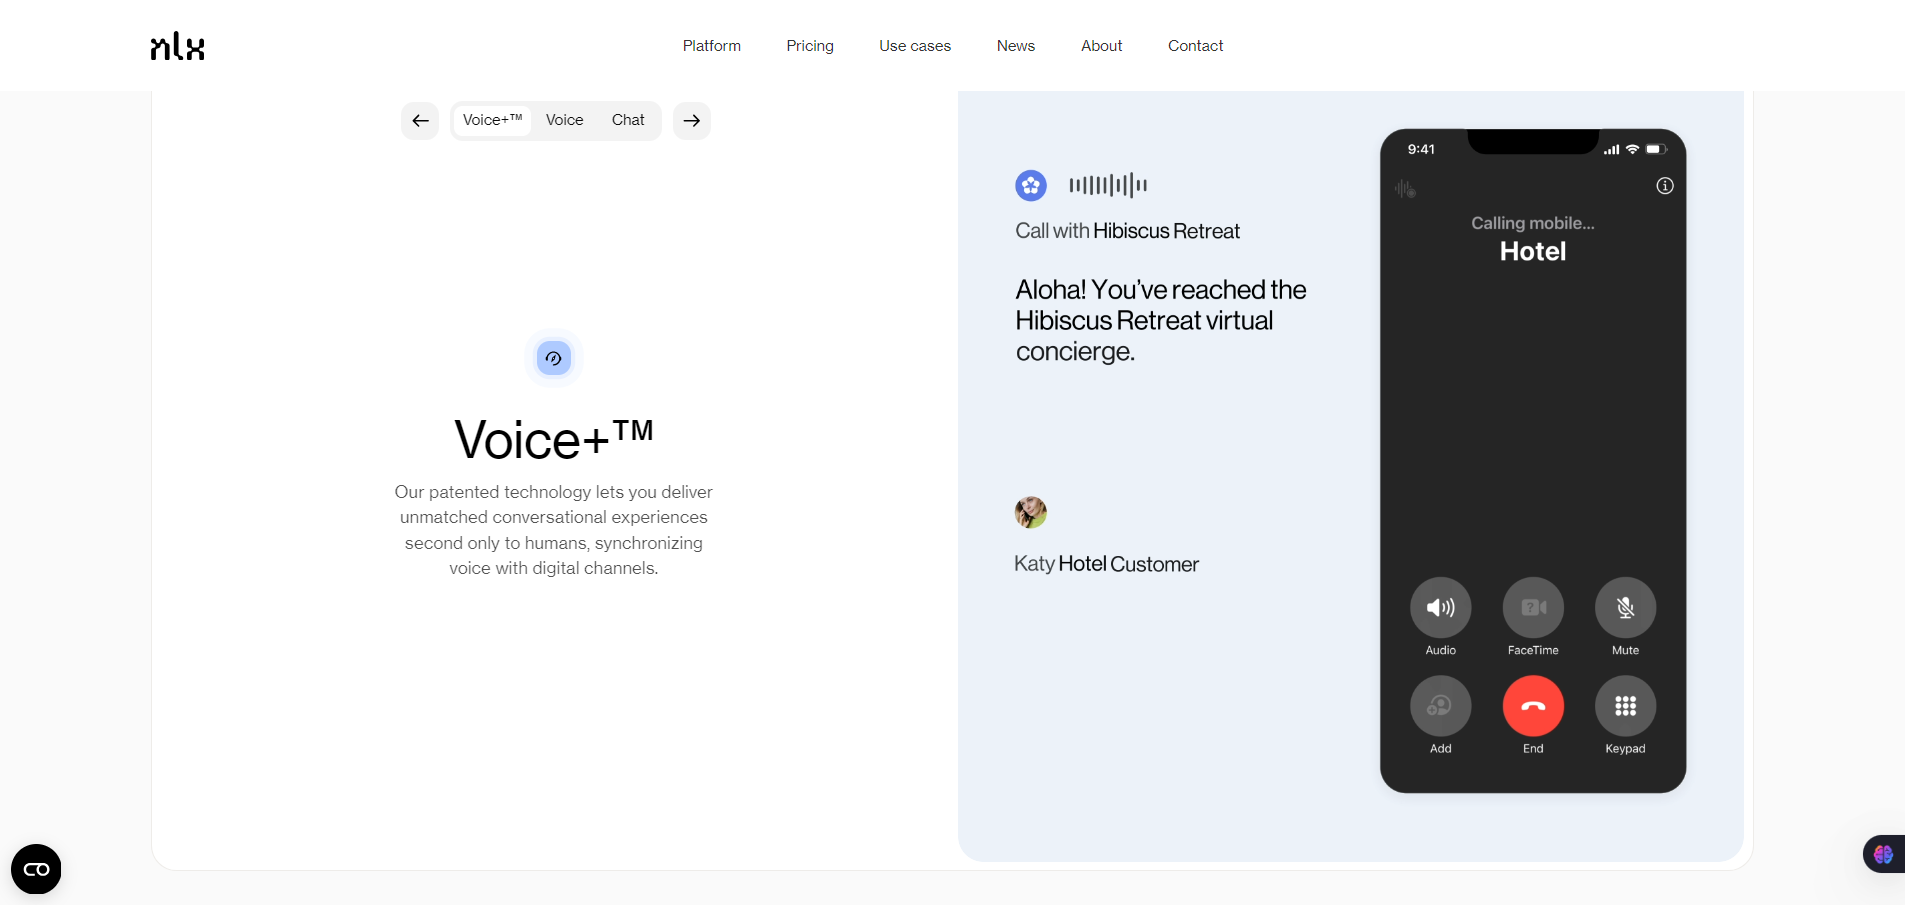Mute the call using the Mute icon
Image resolution: width=1905 pixels, height=905 pixels.
click(1624, 608)
